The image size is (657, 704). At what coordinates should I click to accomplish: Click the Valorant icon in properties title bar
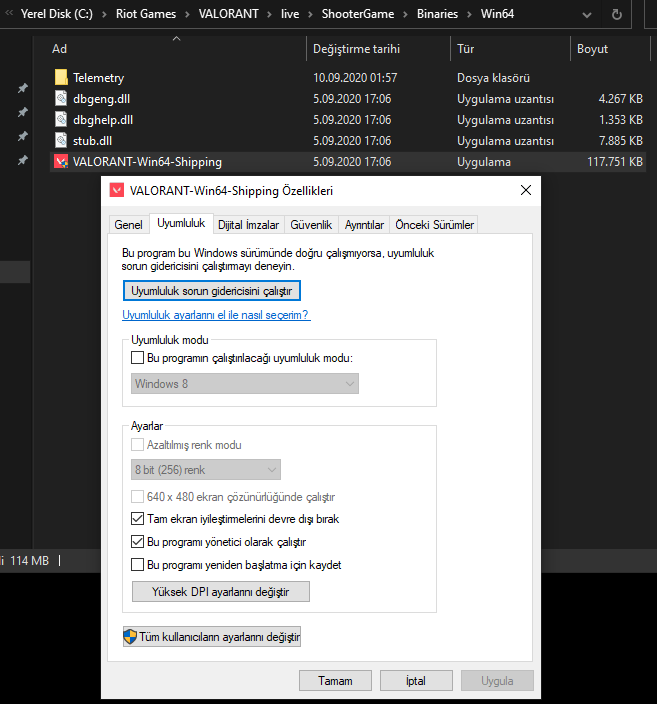[x=117, y=190]
